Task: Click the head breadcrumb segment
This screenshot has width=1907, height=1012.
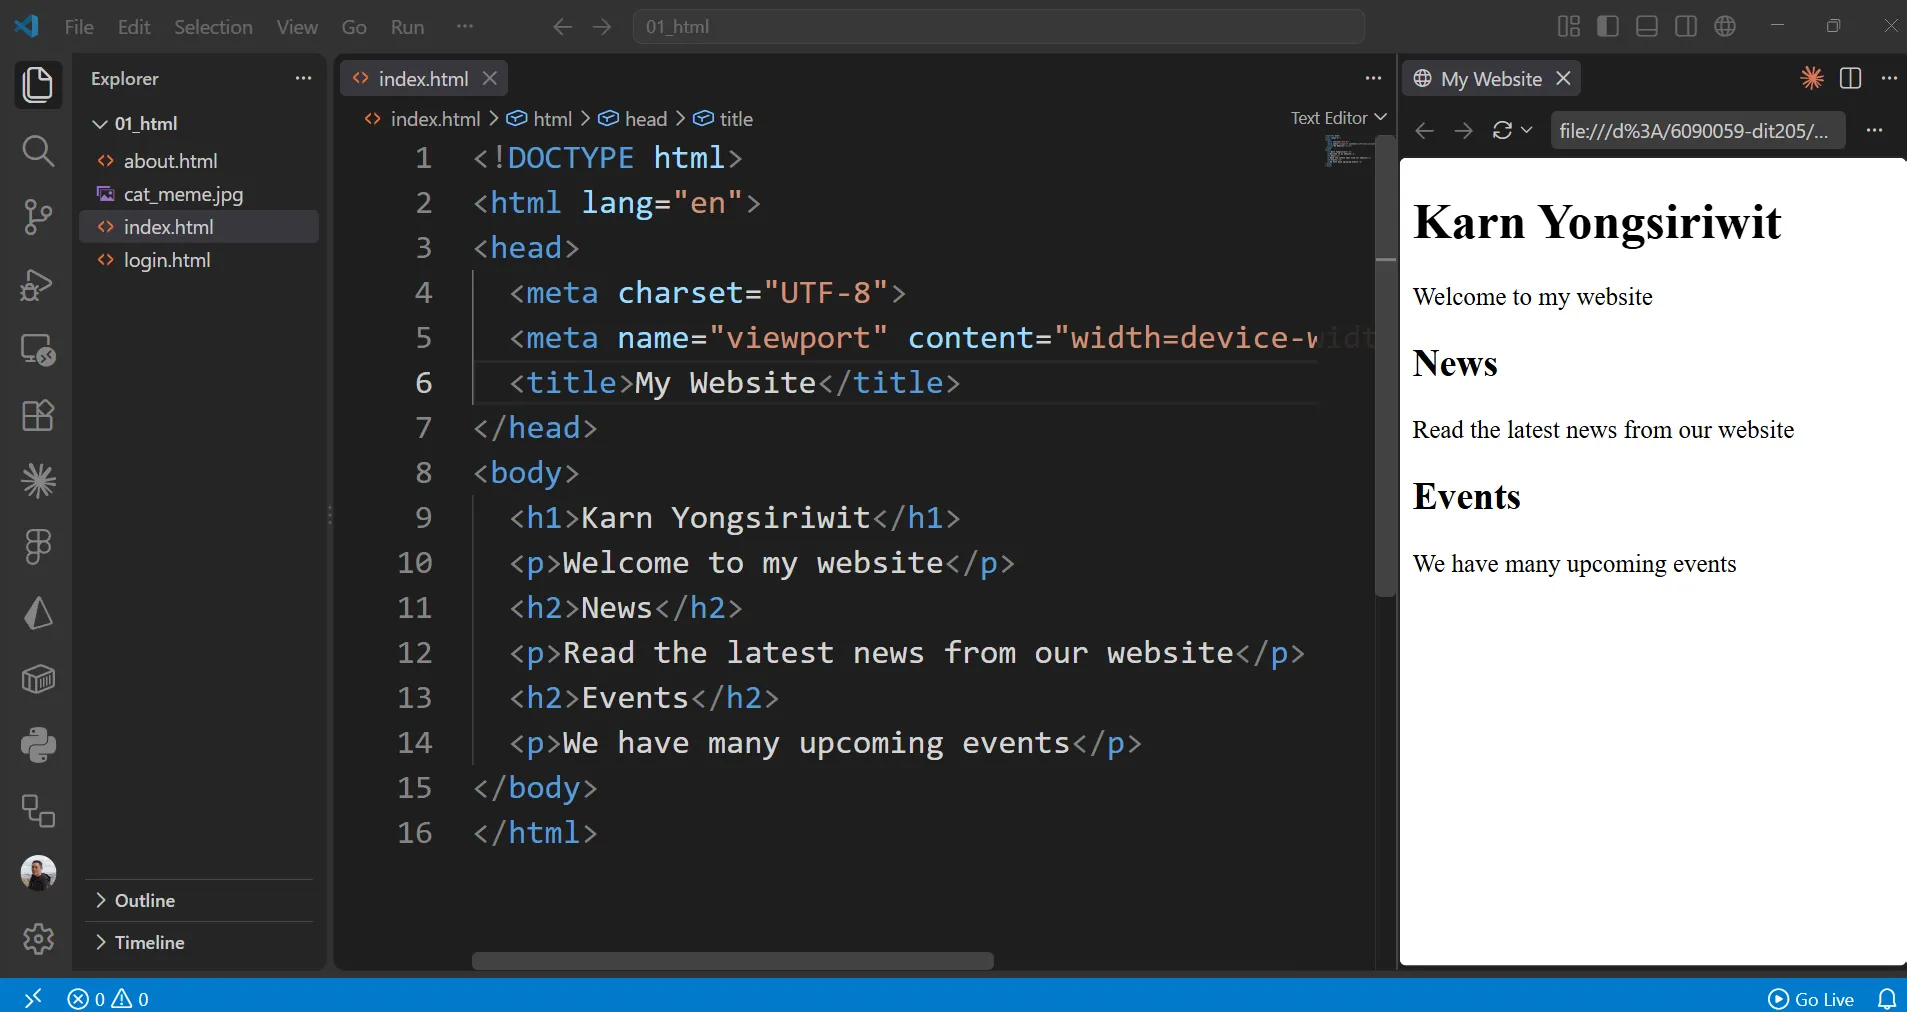Action: 632,119
